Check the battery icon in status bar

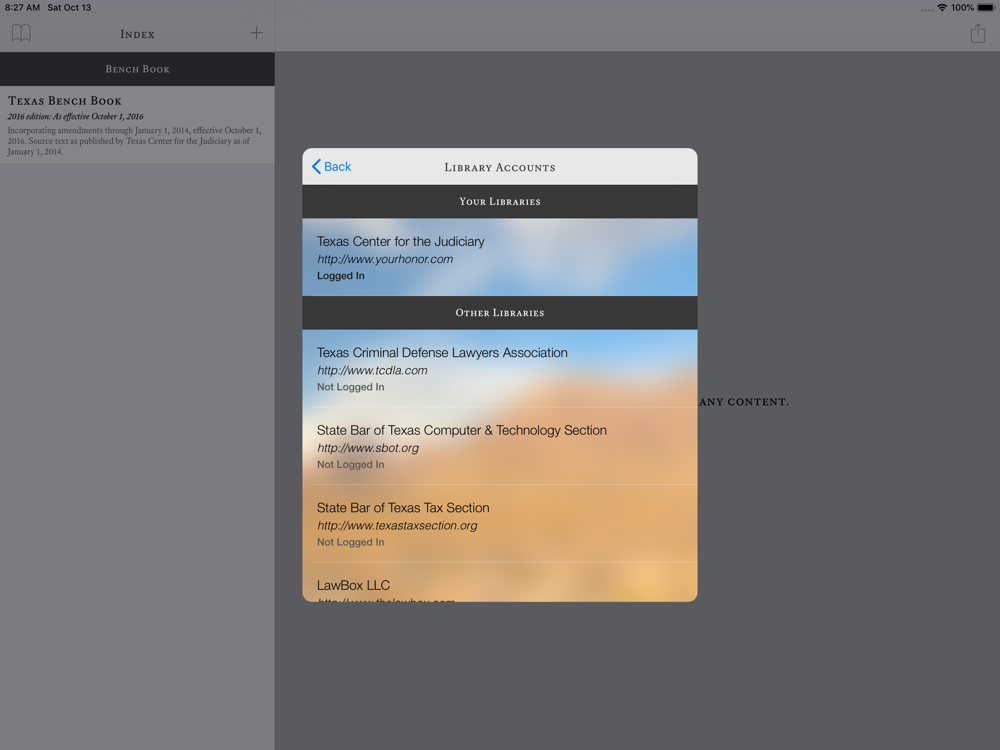point(985,8)
